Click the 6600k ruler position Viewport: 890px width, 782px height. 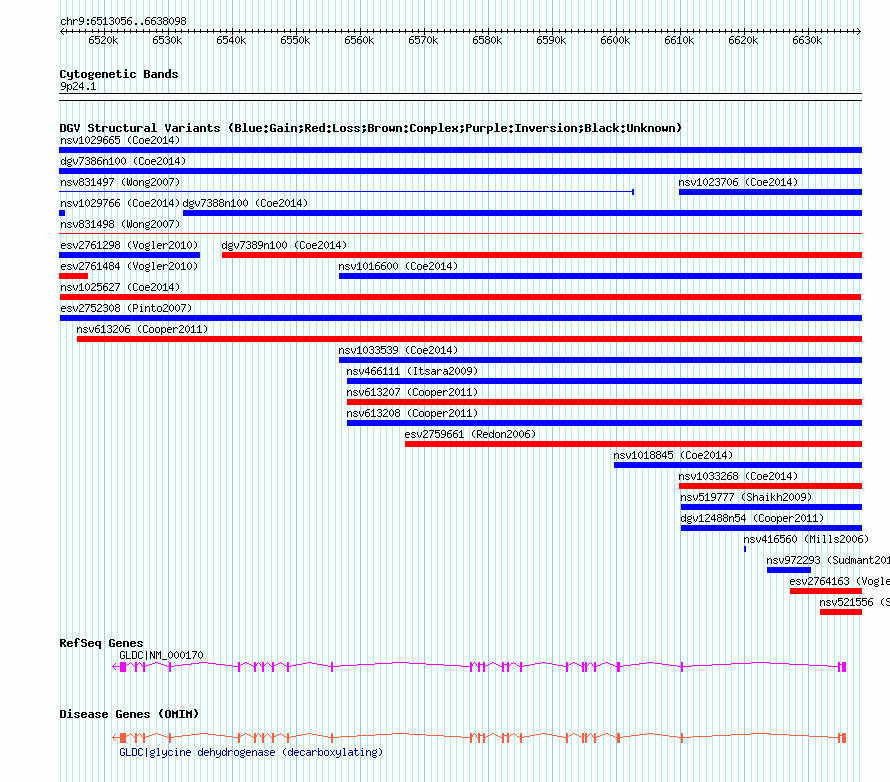(x=615, y=40)
